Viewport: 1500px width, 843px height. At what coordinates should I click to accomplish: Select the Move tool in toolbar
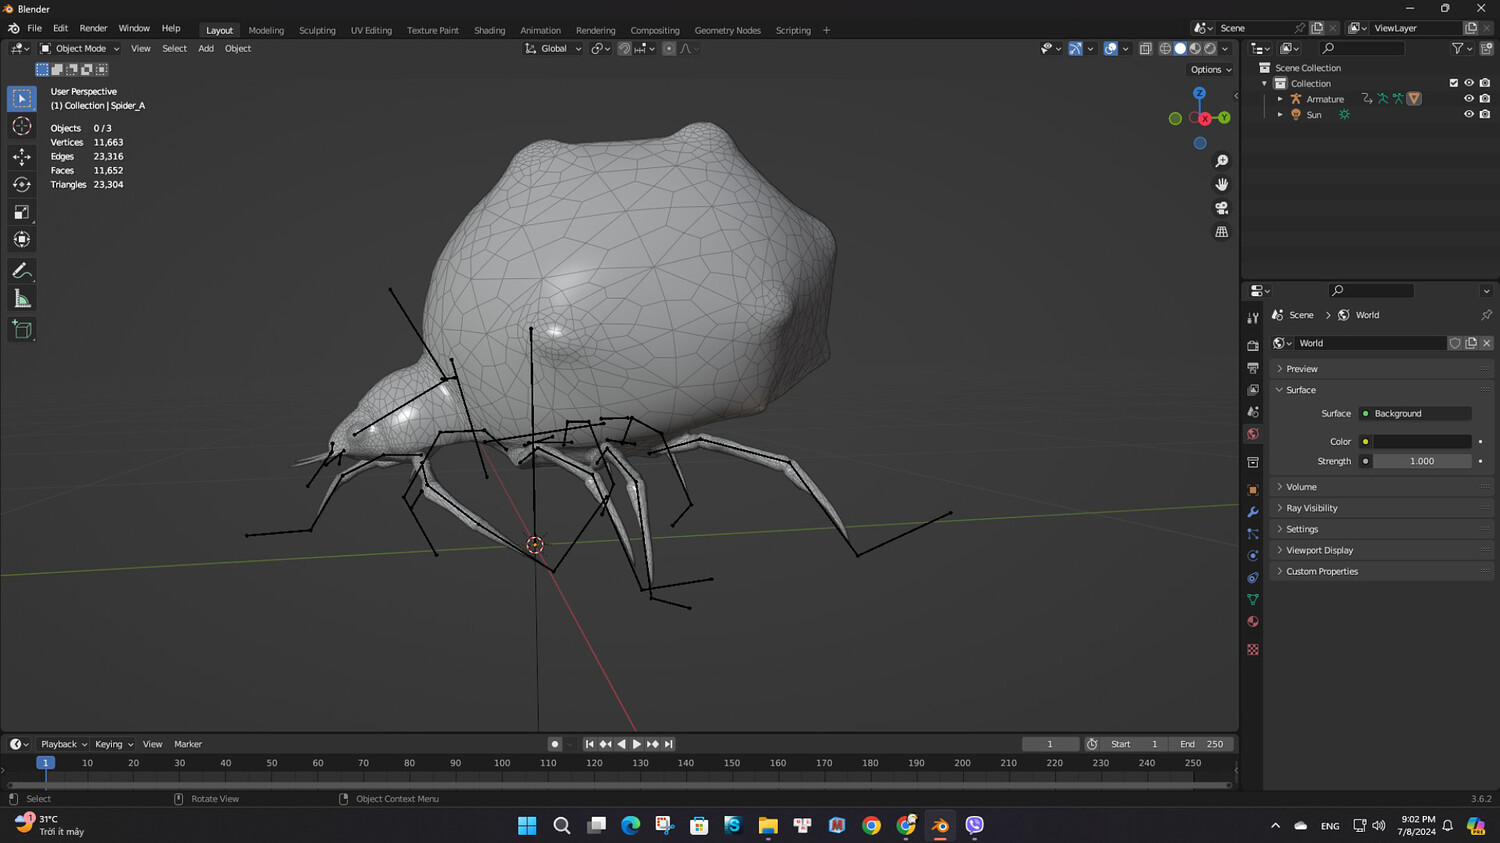pos(22,156)
